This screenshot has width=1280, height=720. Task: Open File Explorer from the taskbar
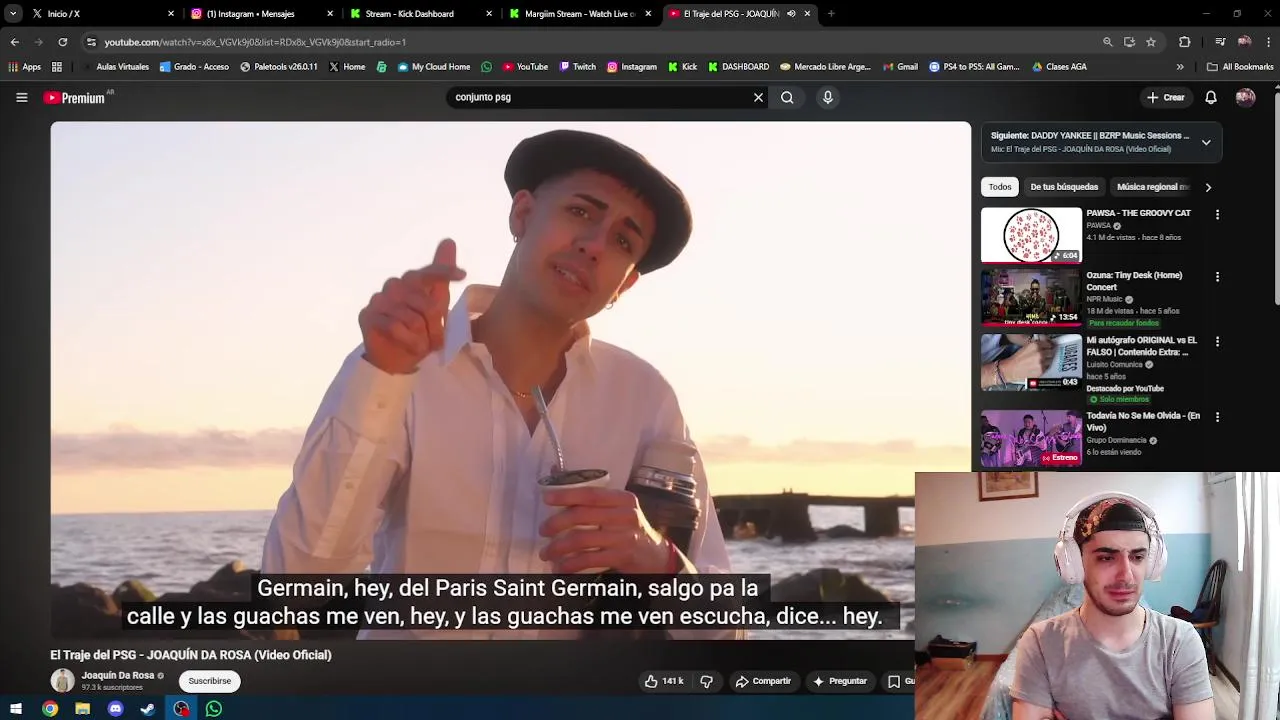(x=83, y=709)
